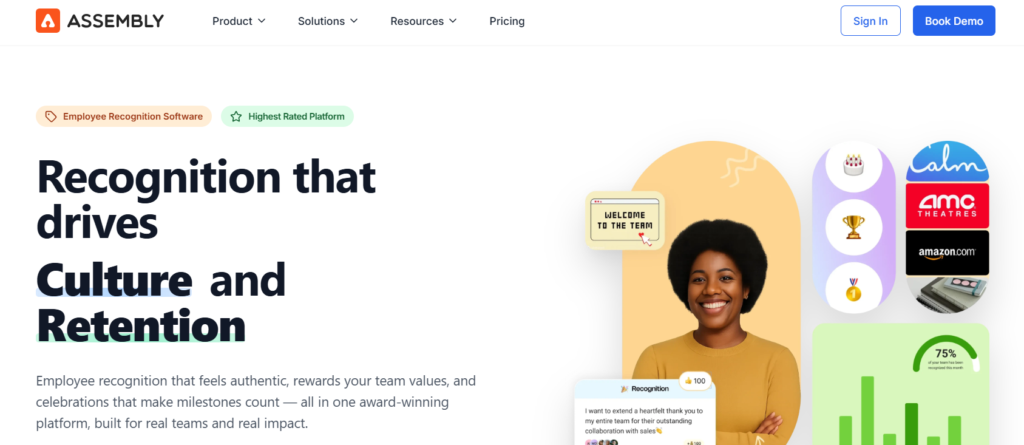The height and width of the screenshot is (445, 1024).
Task: Click the star icon in Highest Rated badge
Action: [236, 116]
